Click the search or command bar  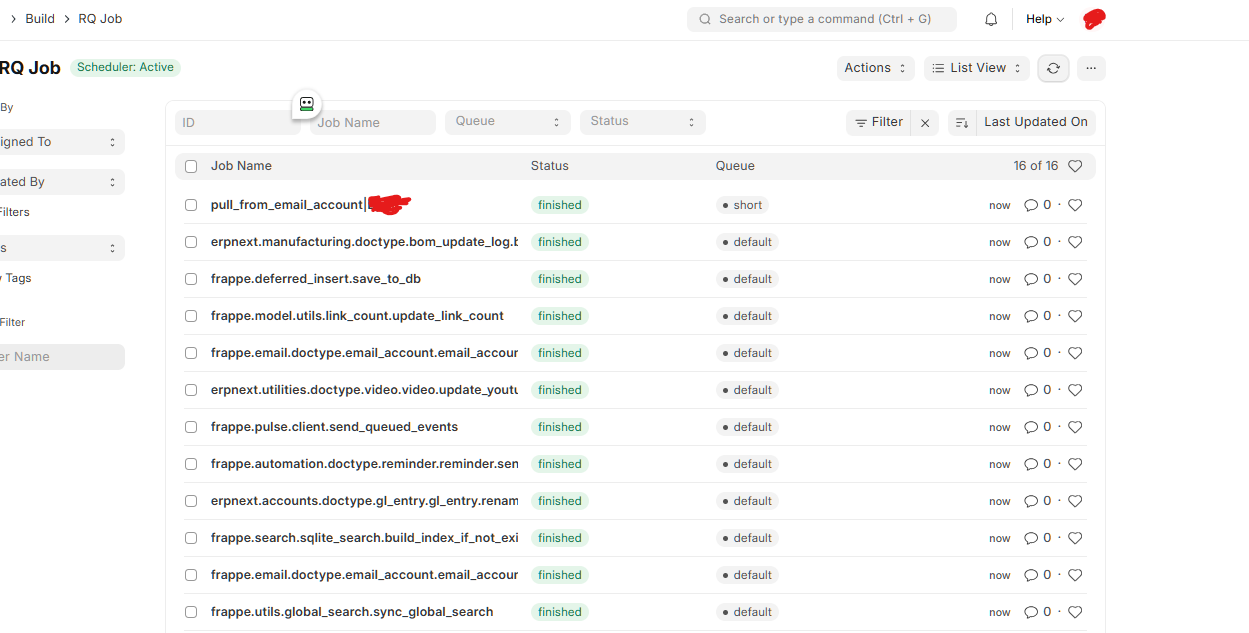(821, 19)
